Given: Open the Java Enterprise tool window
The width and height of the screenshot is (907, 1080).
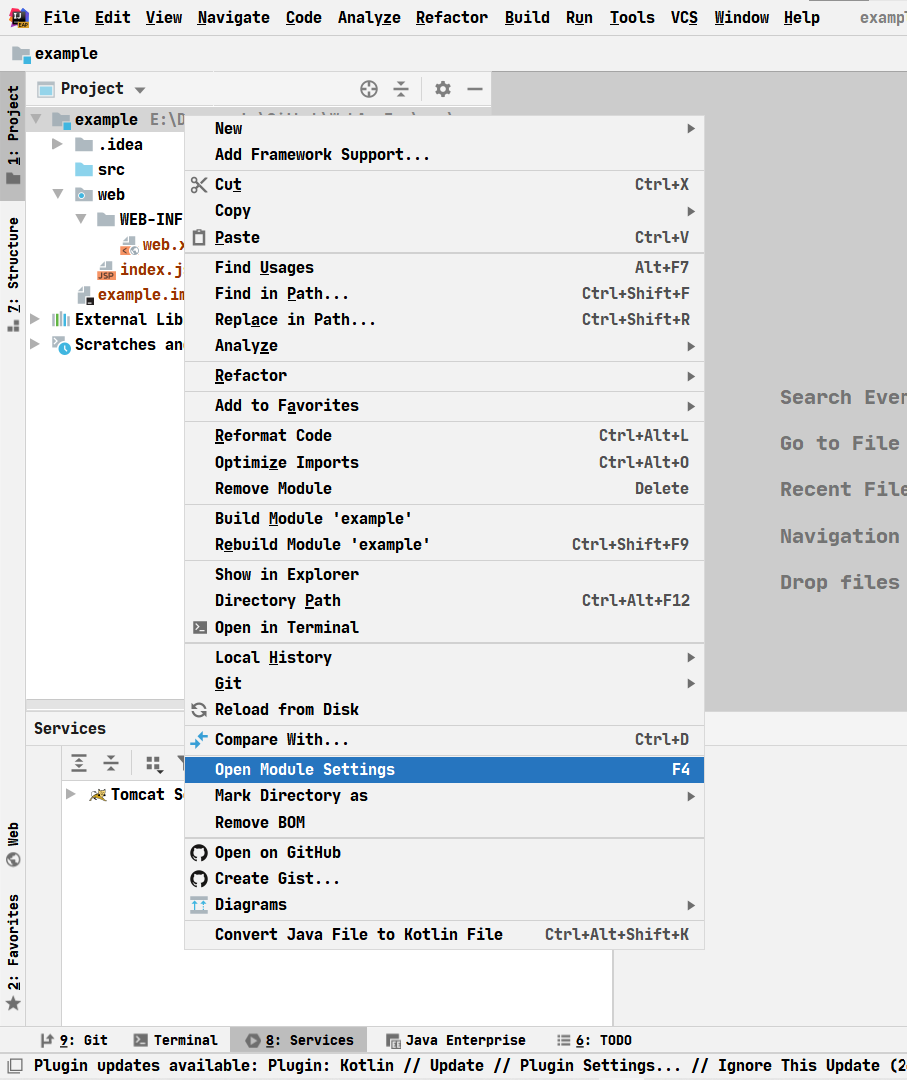Looking at the screenshot, I should pyautogui.click(x=455, y=1040).
